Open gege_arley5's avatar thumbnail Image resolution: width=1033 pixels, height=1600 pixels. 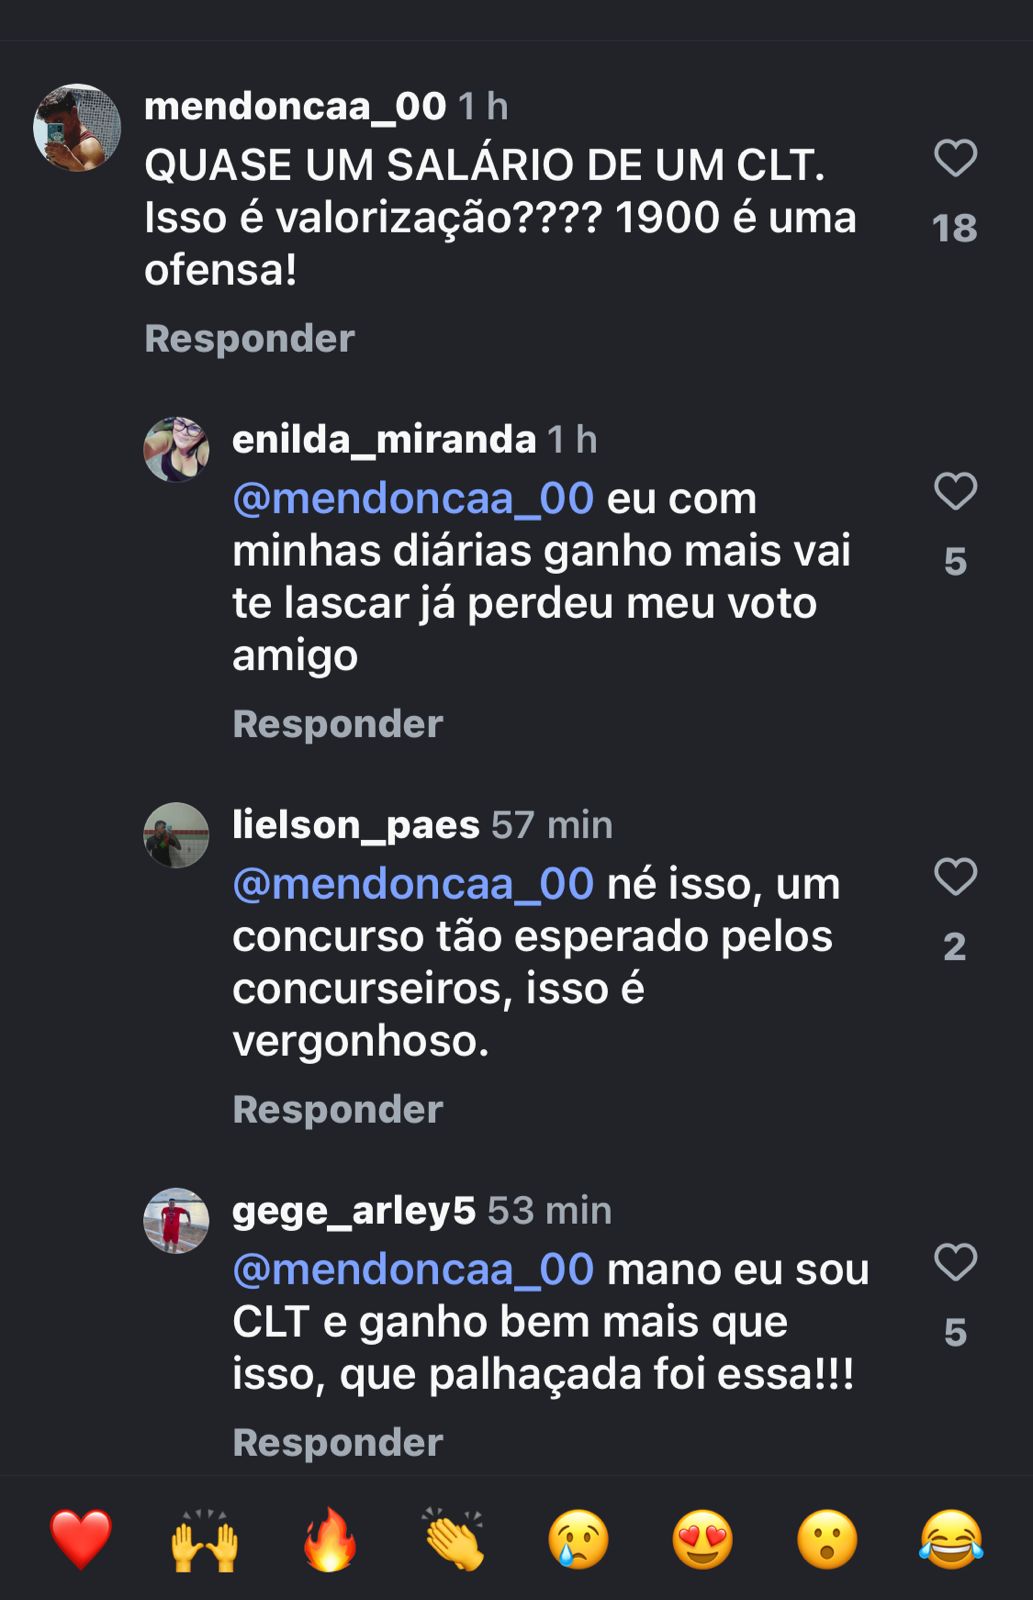coord(176,1220)
